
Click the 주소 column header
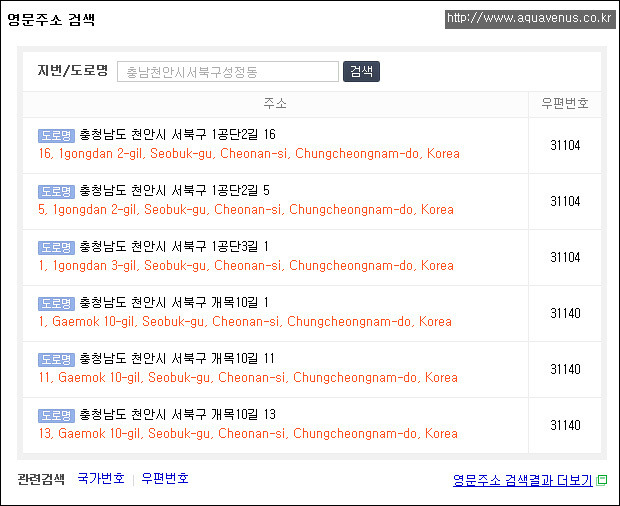pyautogui.click(x=275, y=104)
